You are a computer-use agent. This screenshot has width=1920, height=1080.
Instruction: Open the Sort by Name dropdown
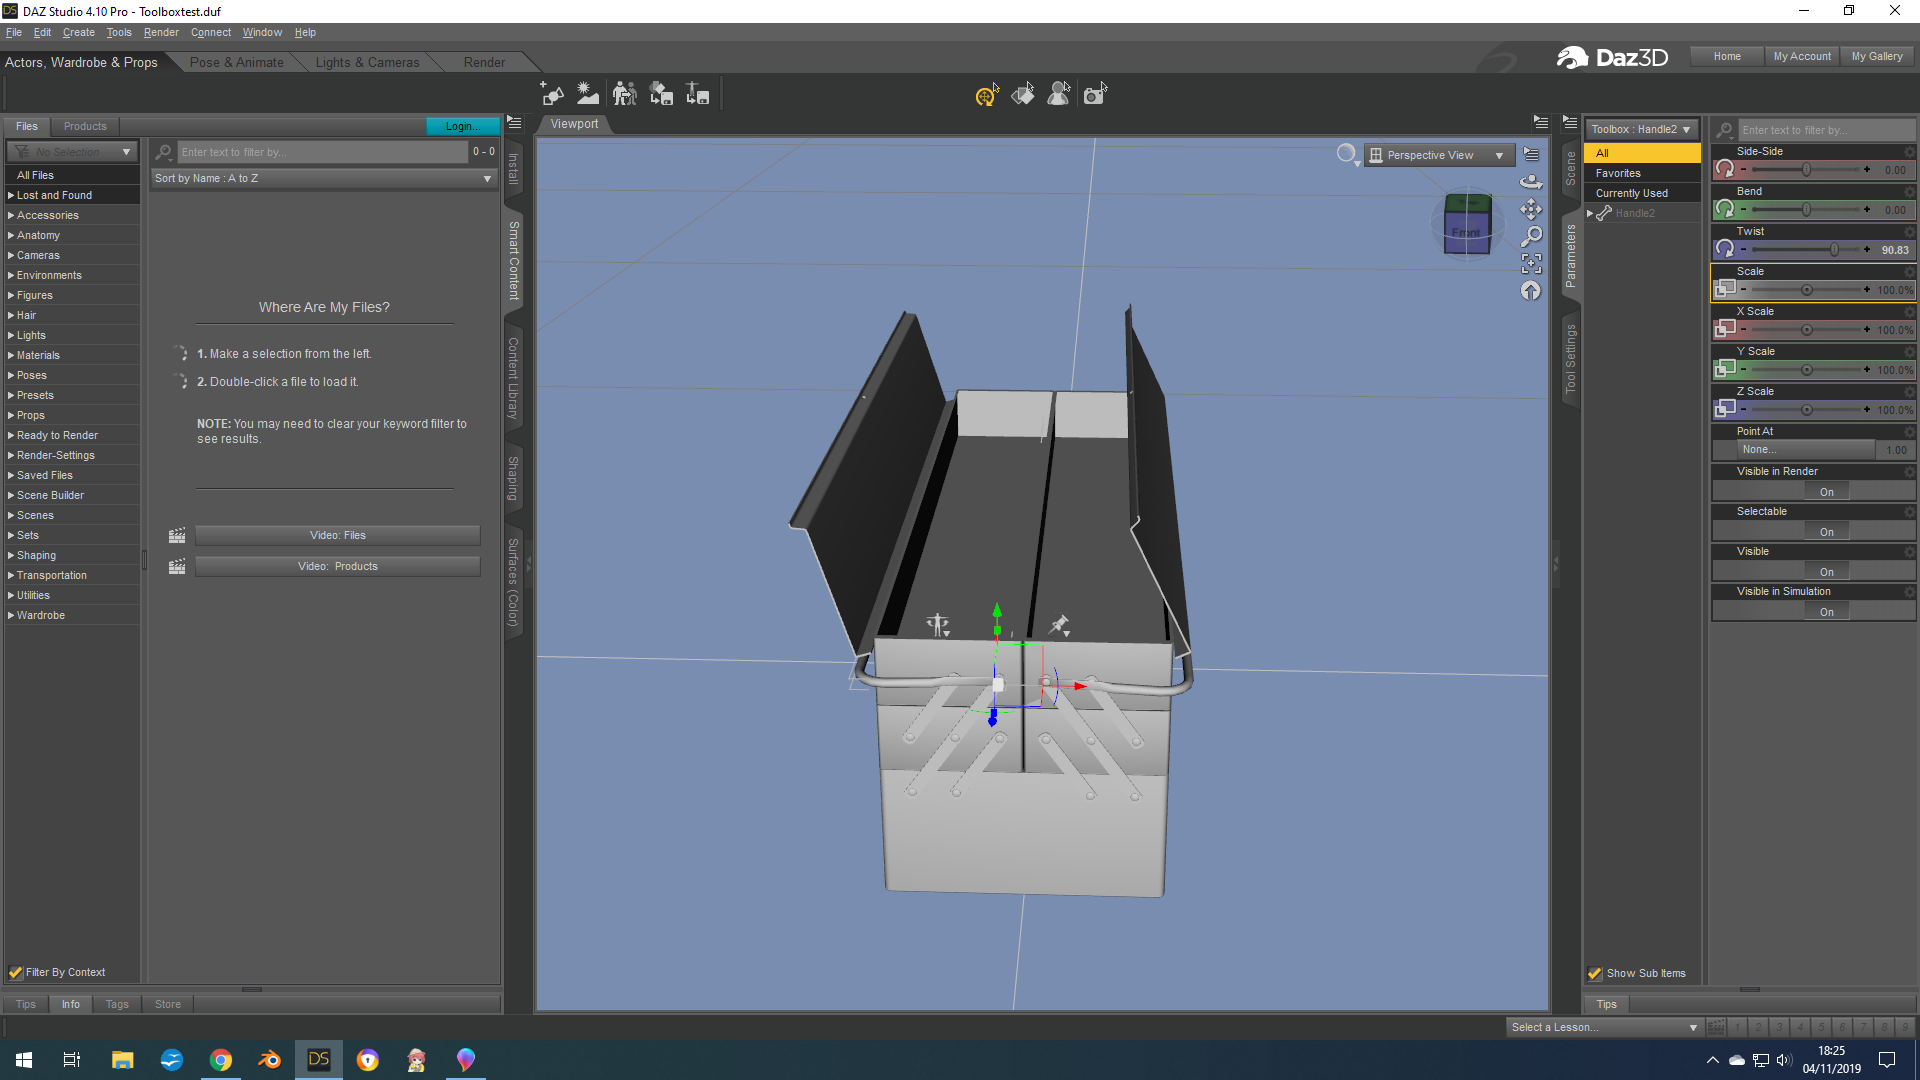click(x=323, y=178)
